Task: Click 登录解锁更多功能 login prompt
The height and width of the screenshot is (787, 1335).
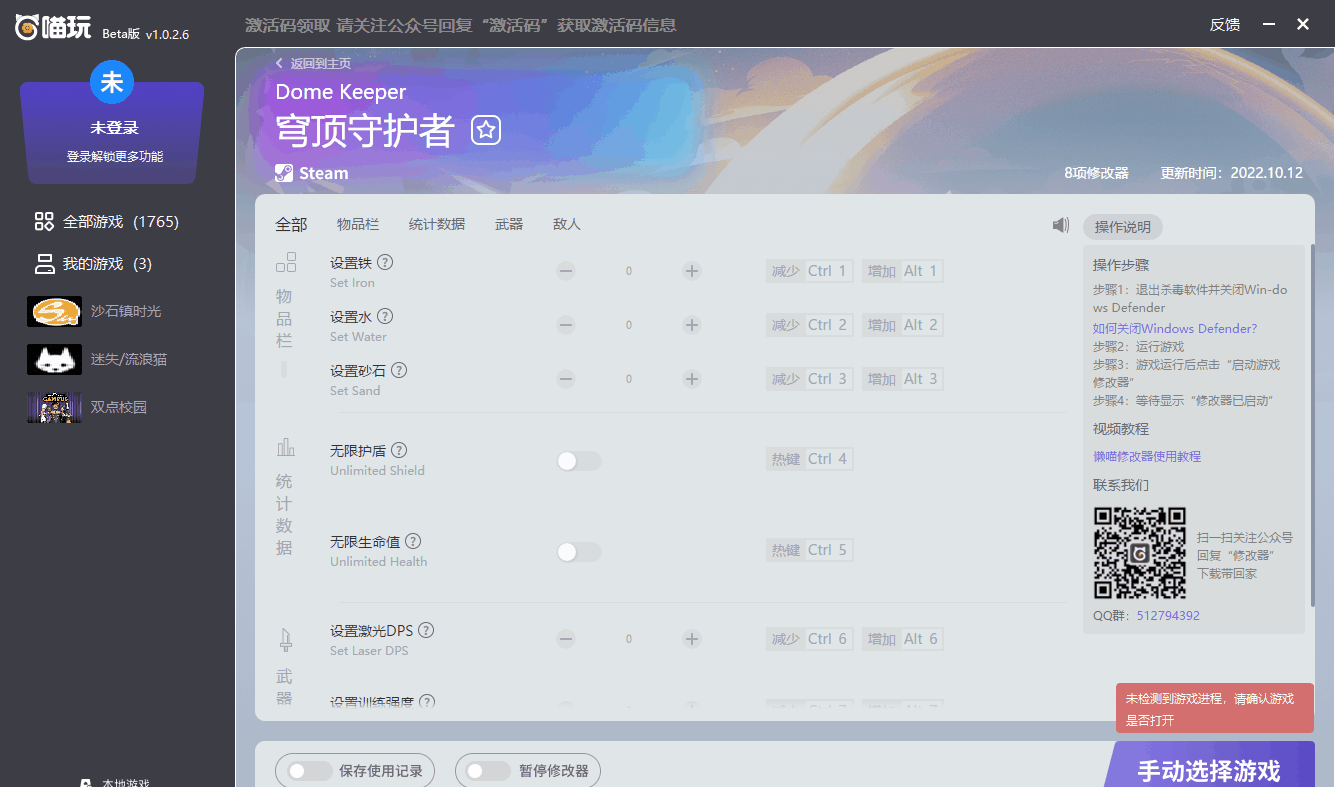Action: [x=115, y=157]
